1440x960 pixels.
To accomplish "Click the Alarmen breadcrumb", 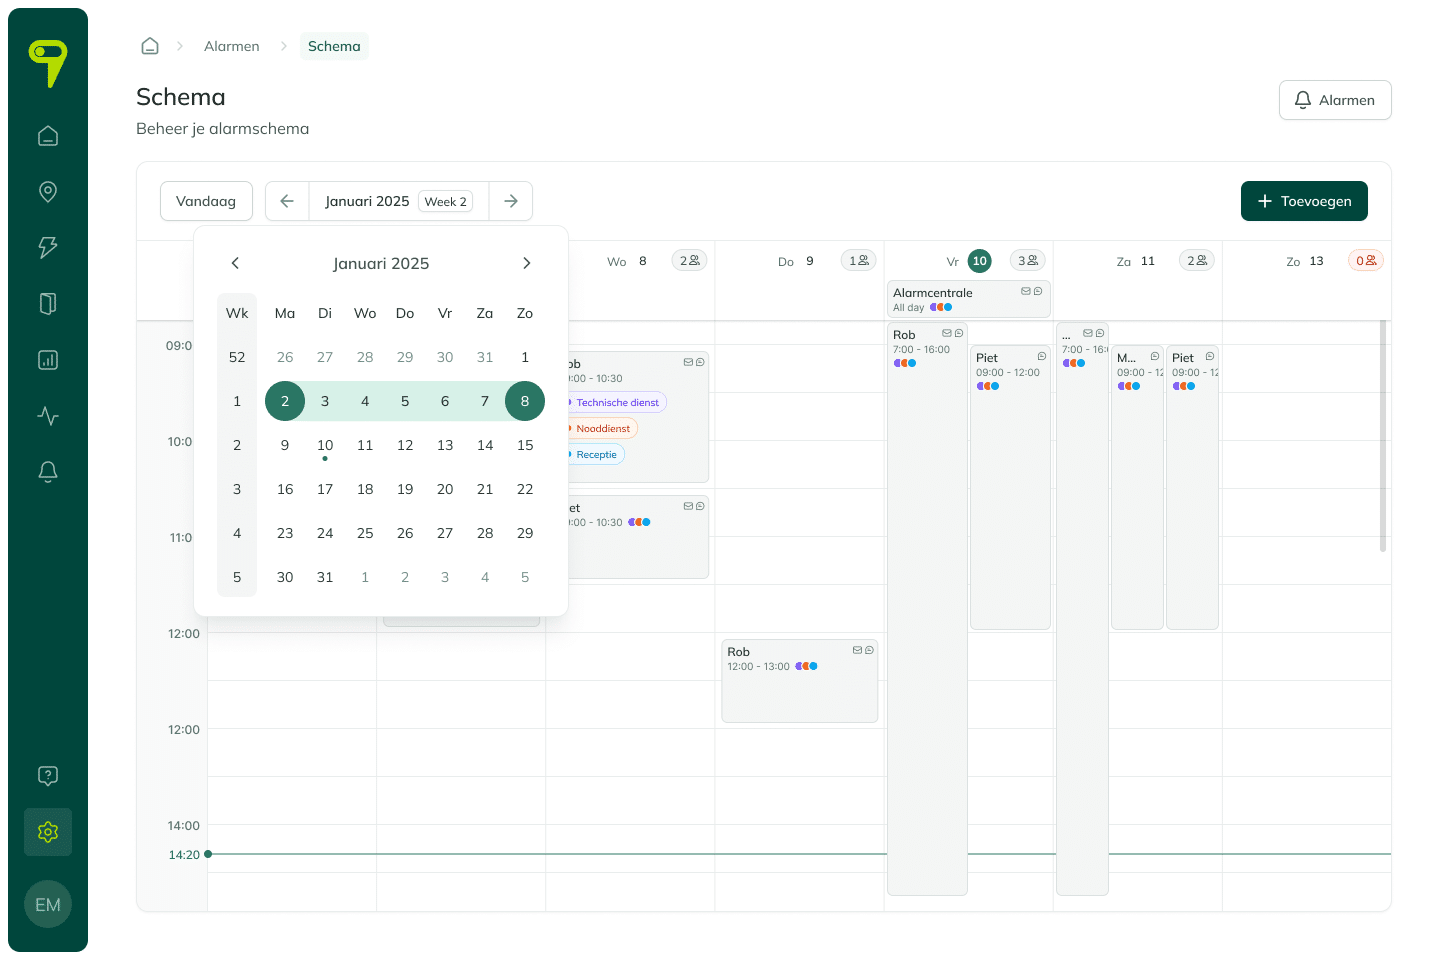I will click(231, 46).
